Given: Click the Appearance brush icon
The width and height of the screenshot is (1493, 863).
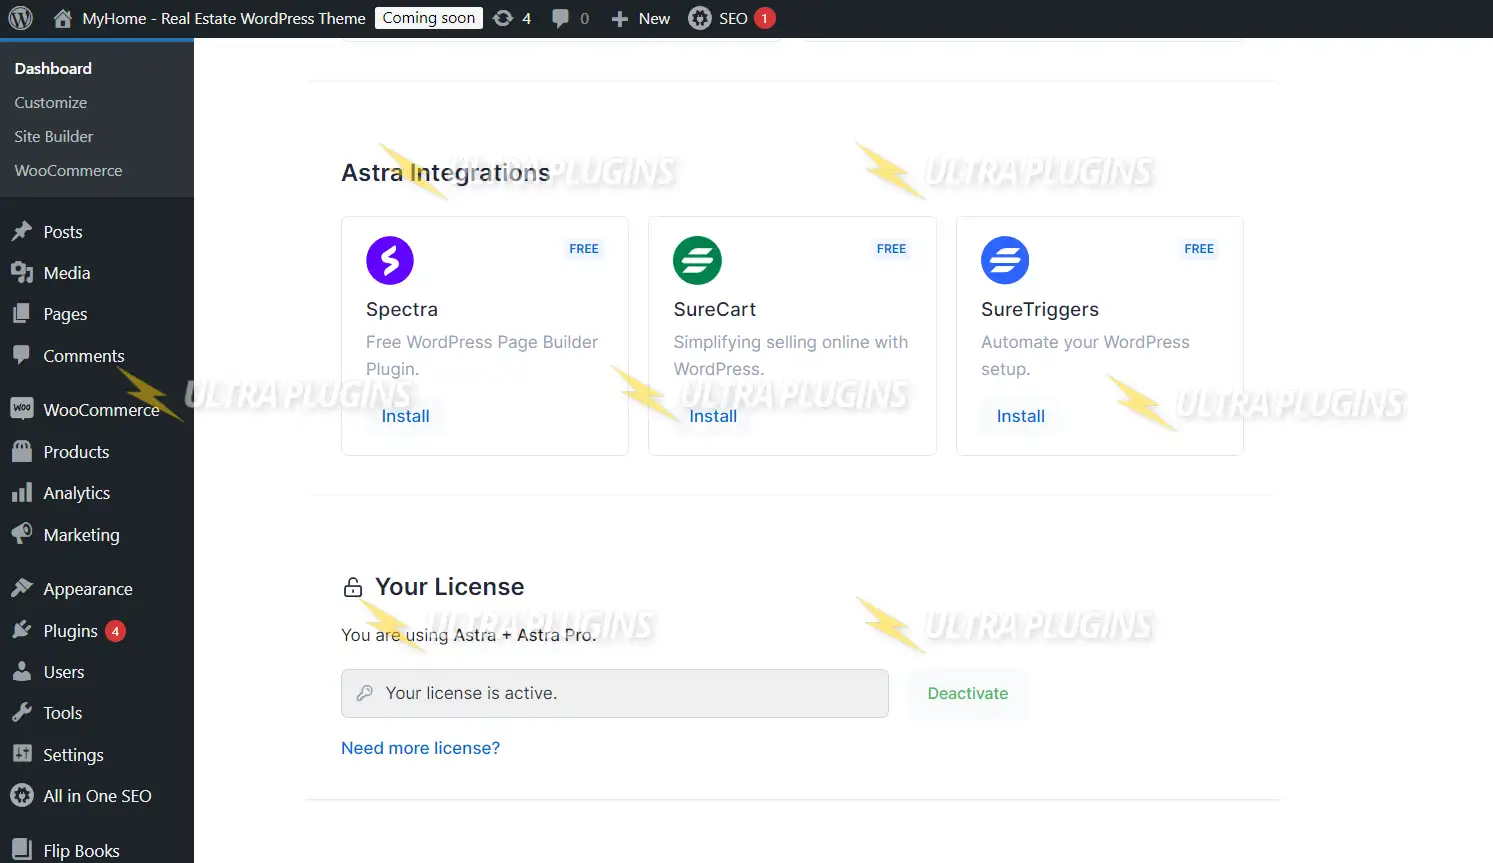Looking at the screenshot, I should click(22, 588).
